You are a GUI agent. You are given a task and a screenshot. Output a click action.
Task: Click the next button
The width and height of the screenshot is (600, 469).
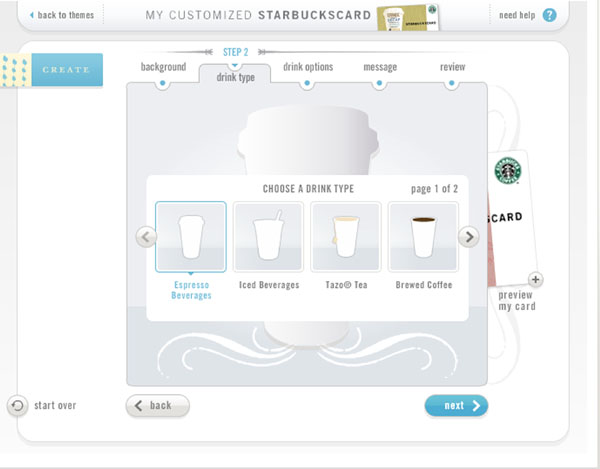pos(456,405)
